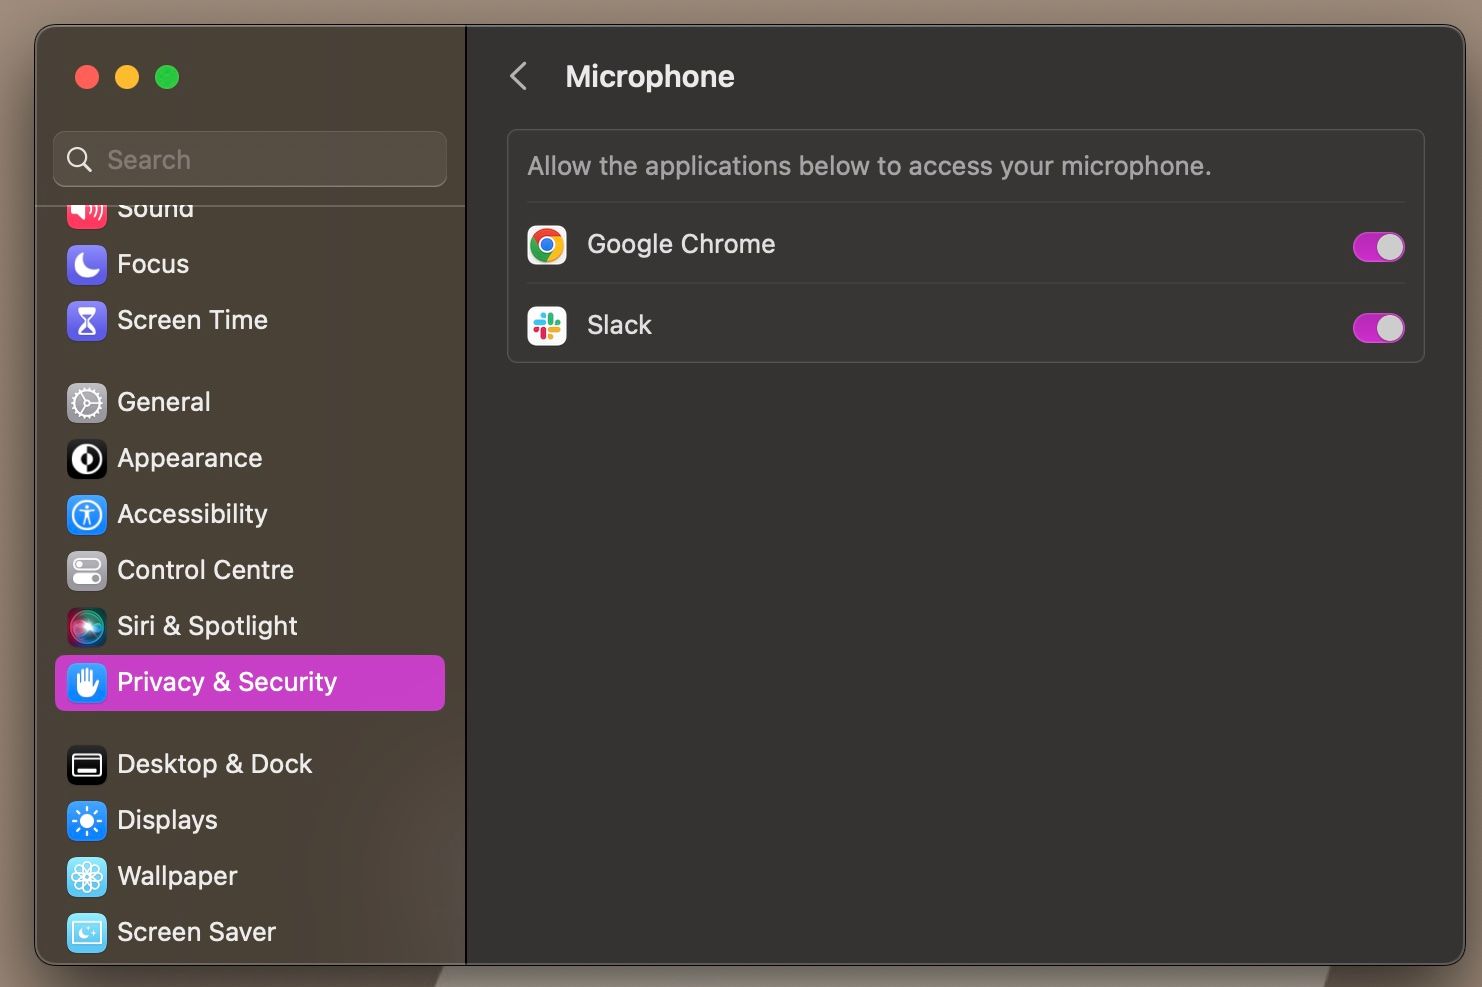
Task: Select the Accessibility icon in the sidebar
Action: 86,514
